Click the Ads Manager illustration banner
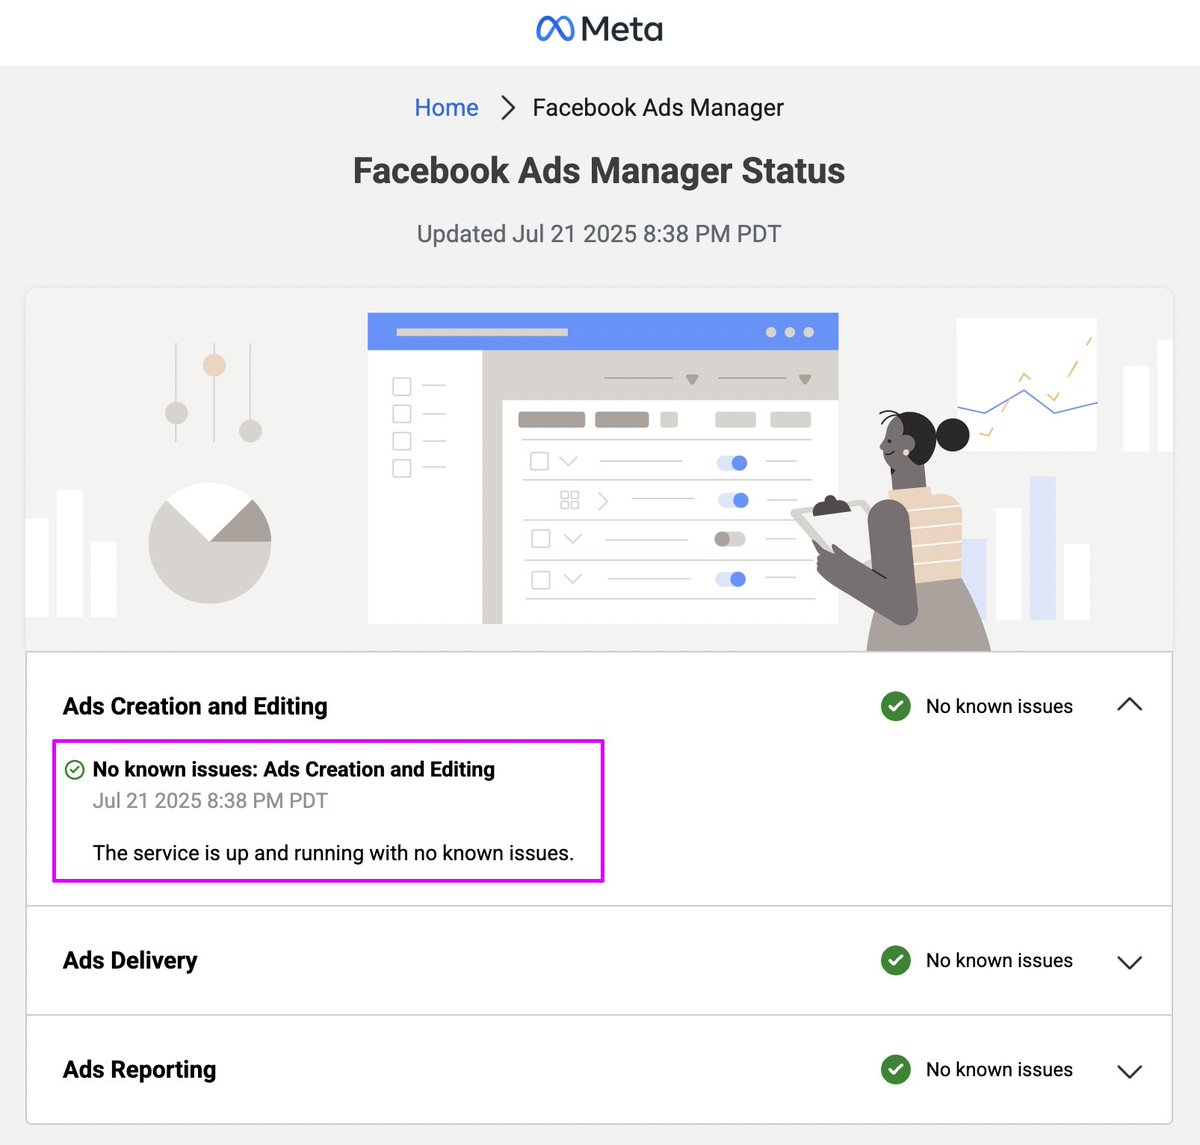The image size is (1200, 1145). click(x=599, y=470)
